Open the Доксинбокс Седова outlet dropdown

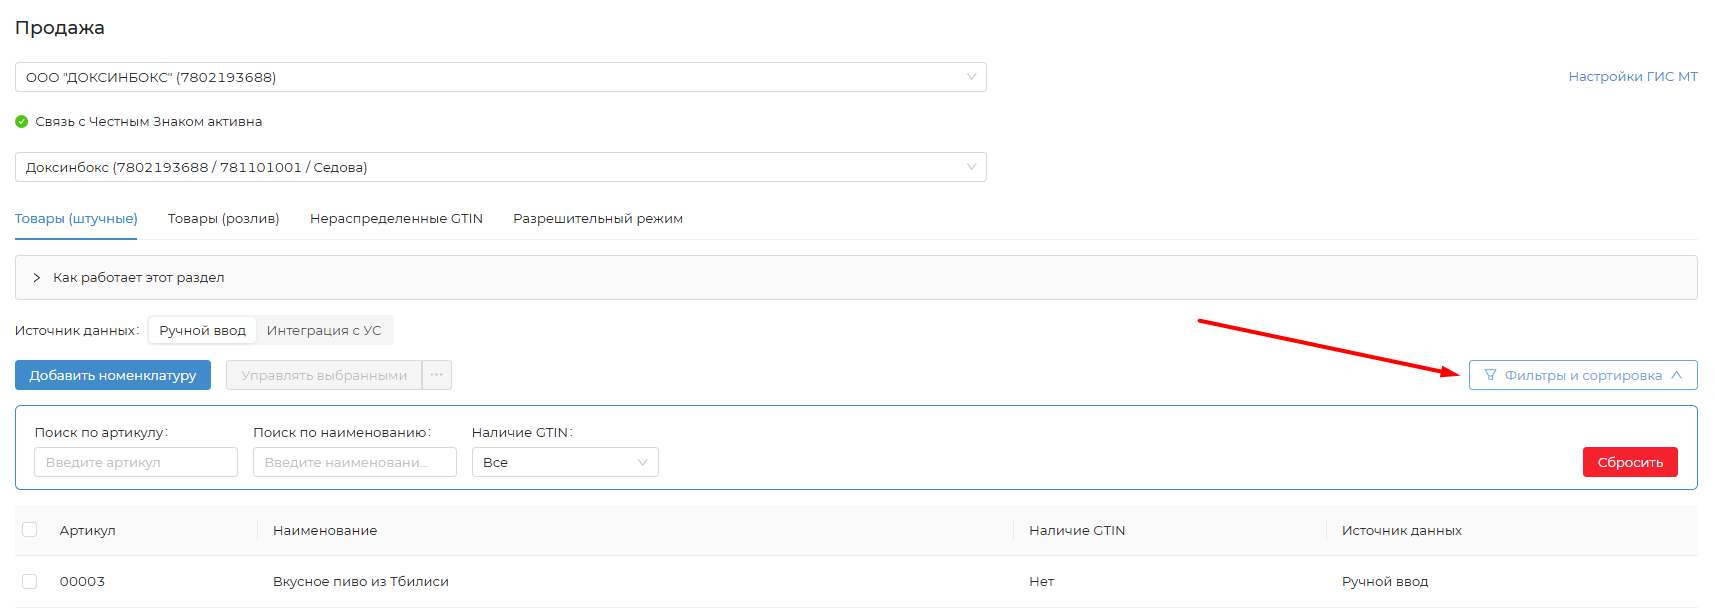click(x=500, y=167)
